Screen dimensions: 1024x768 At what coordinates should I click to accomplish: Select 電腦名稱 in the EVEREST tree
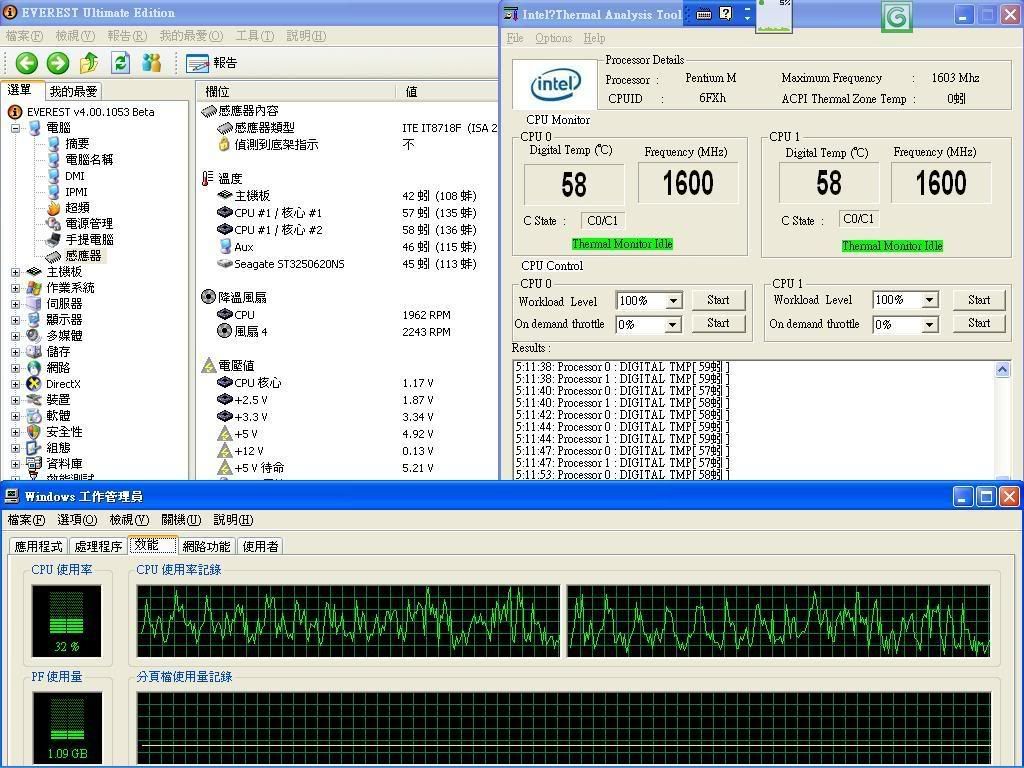[89, 159]
